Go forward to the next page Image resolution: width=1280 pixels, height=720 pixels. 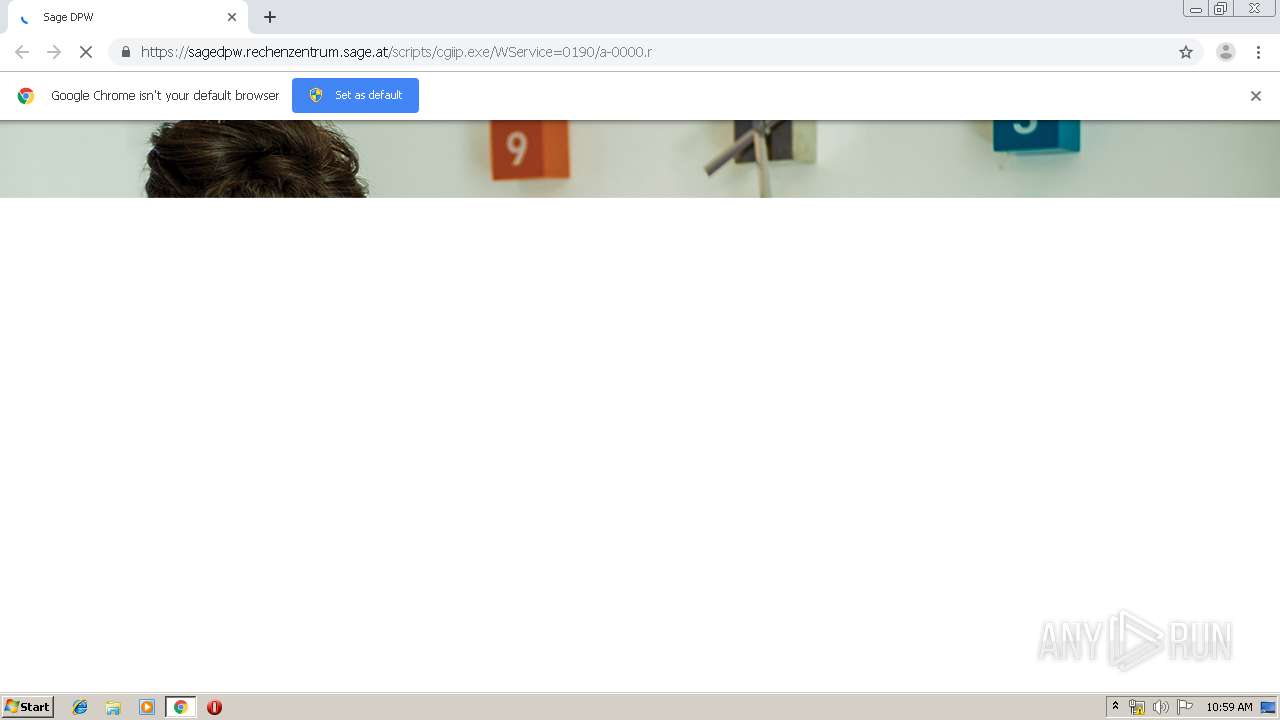point(54,52)
